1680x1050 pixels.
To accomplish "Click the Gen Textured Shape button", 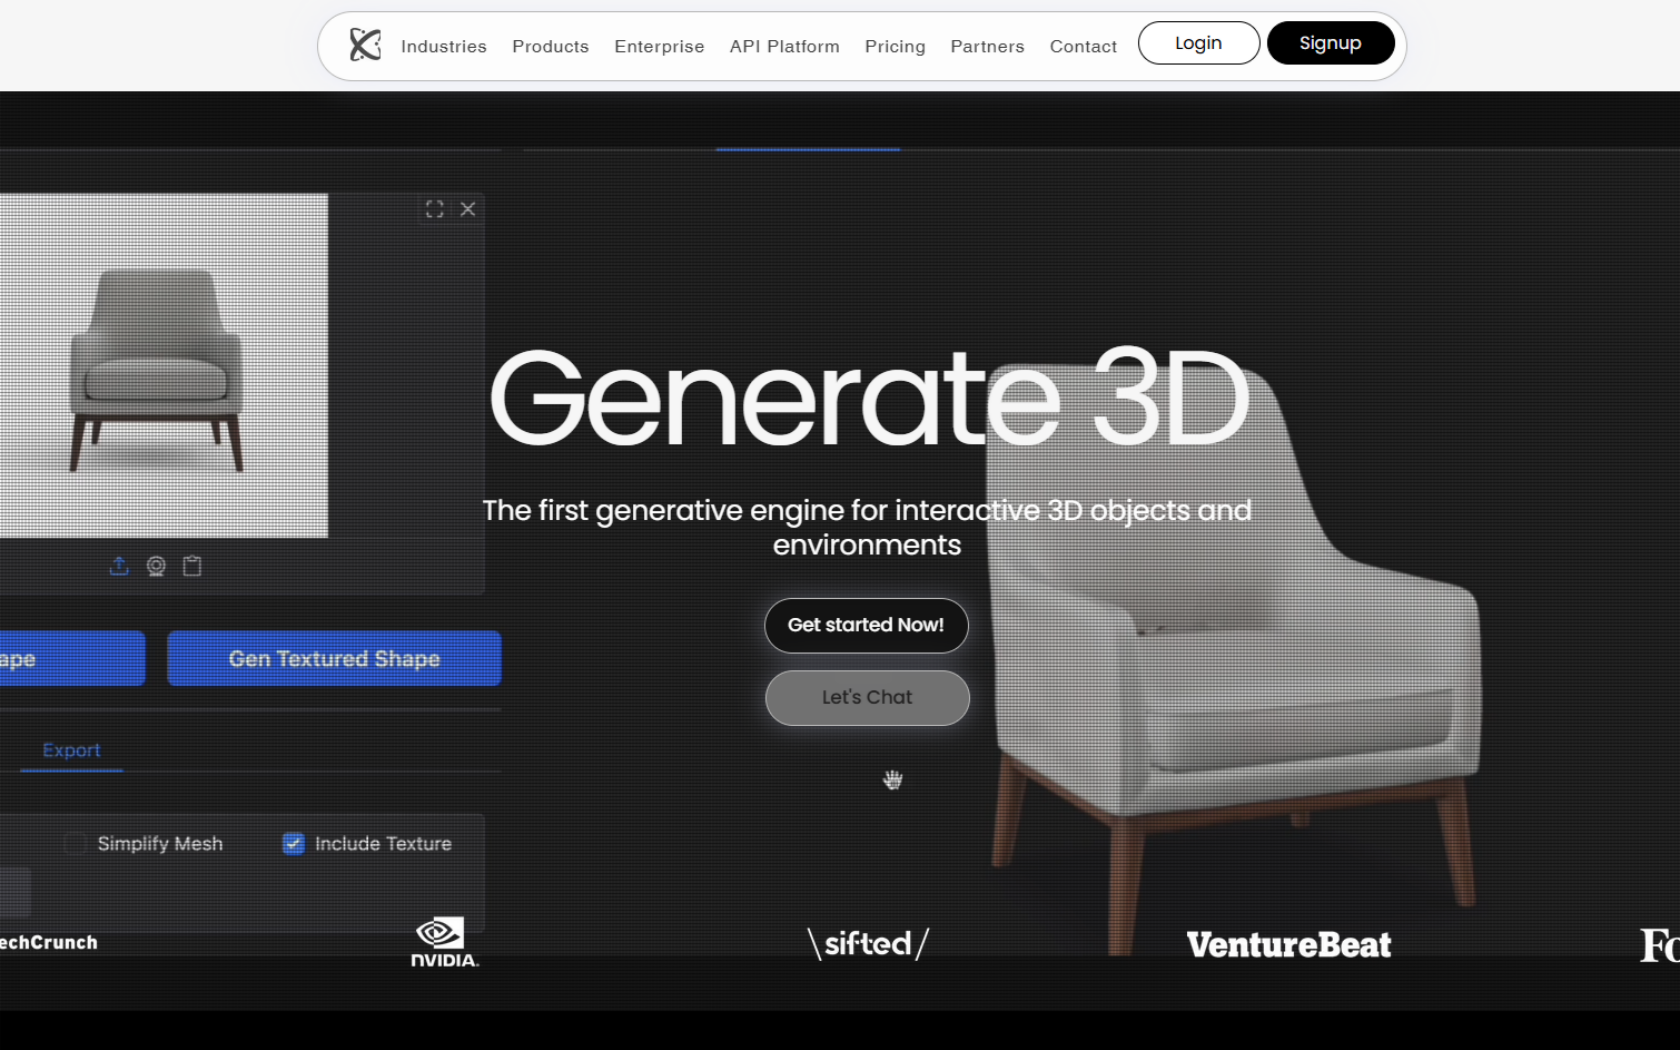I will (334, 658).
